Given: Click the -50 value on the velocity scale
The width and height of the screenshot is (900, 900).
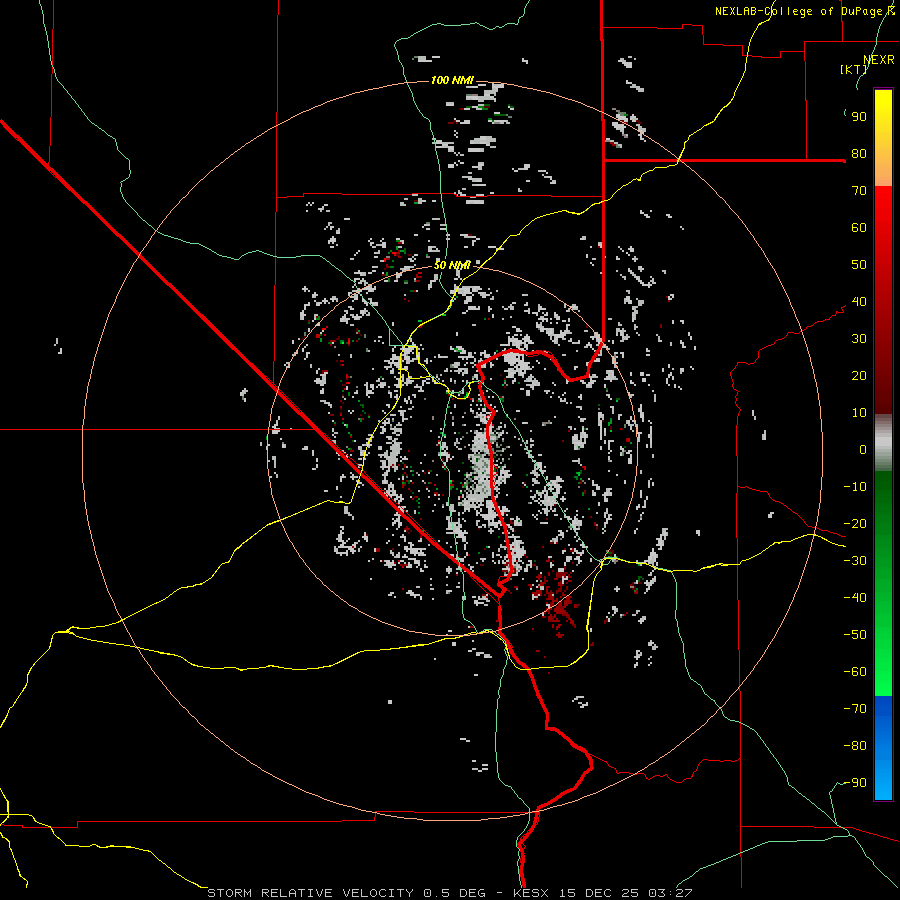Looking at the screenshot, I should 855,635.
